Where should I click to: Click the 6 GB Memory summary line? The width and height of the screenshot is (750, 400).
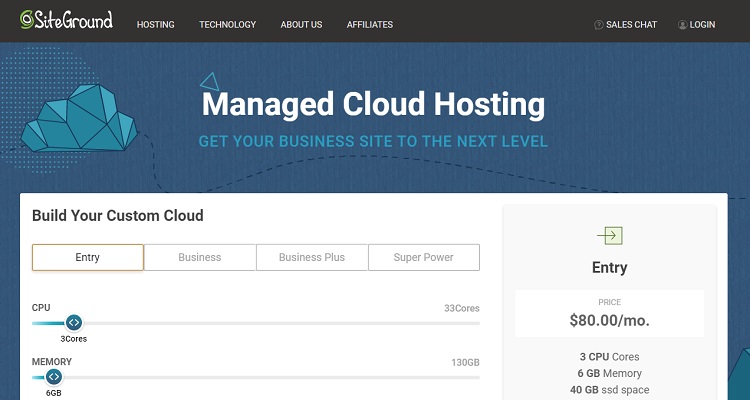(x=609, y=373)
